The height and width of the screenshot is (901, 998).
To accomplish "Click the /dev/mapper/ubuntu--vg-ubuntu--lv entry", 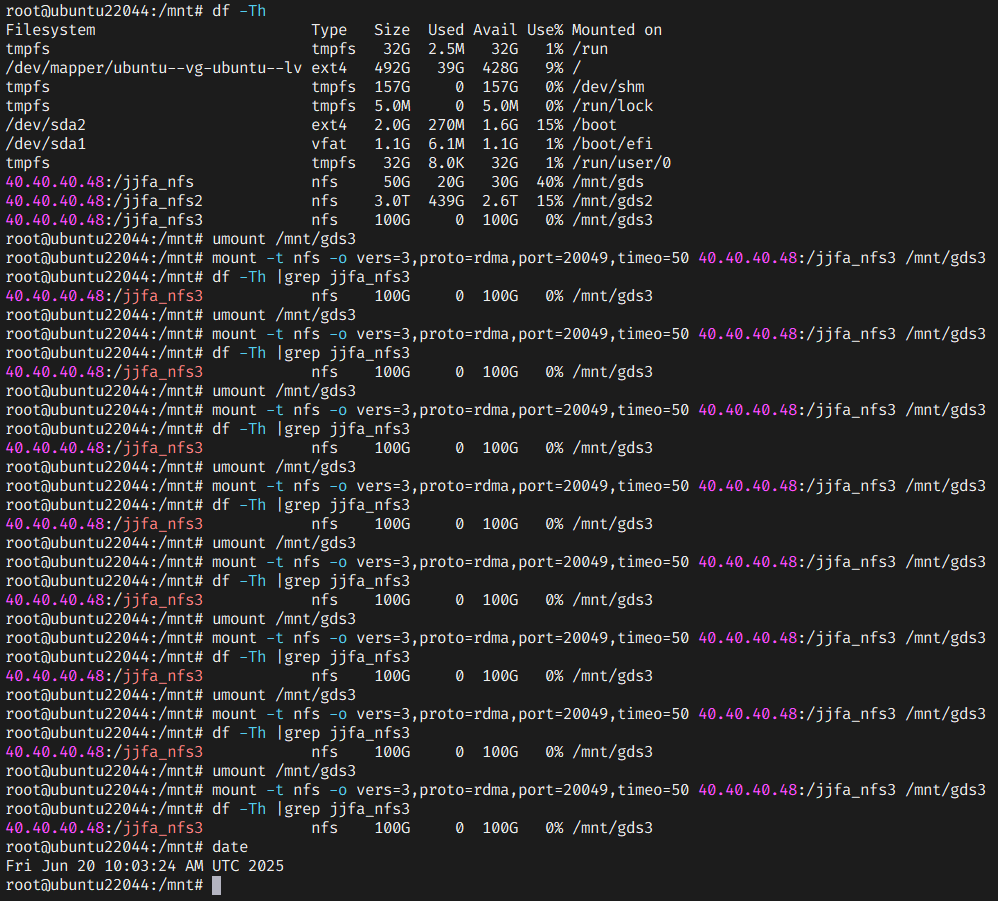I will tap(153, 68).
